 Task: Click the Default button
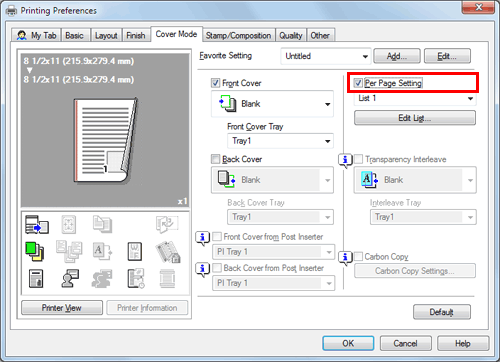442,312
